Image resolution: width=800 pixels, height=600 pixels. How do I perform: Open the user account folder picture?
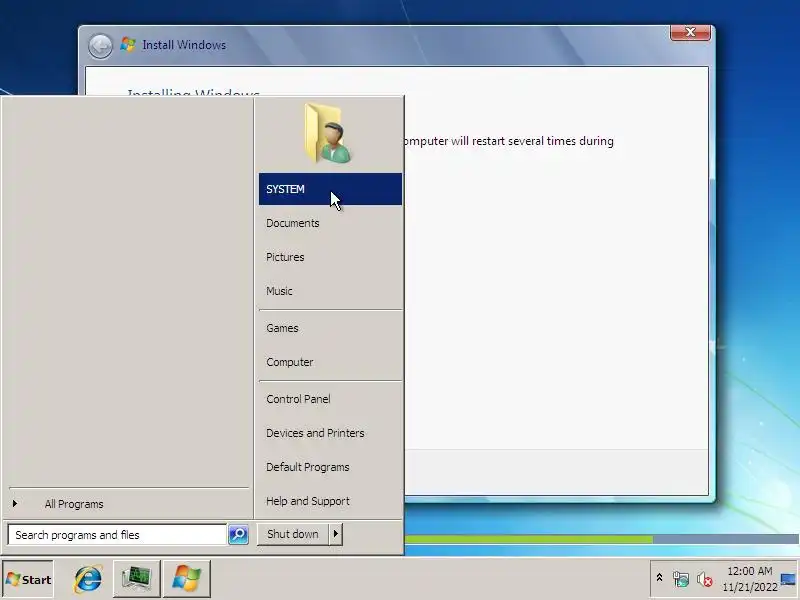click(328, 134)
